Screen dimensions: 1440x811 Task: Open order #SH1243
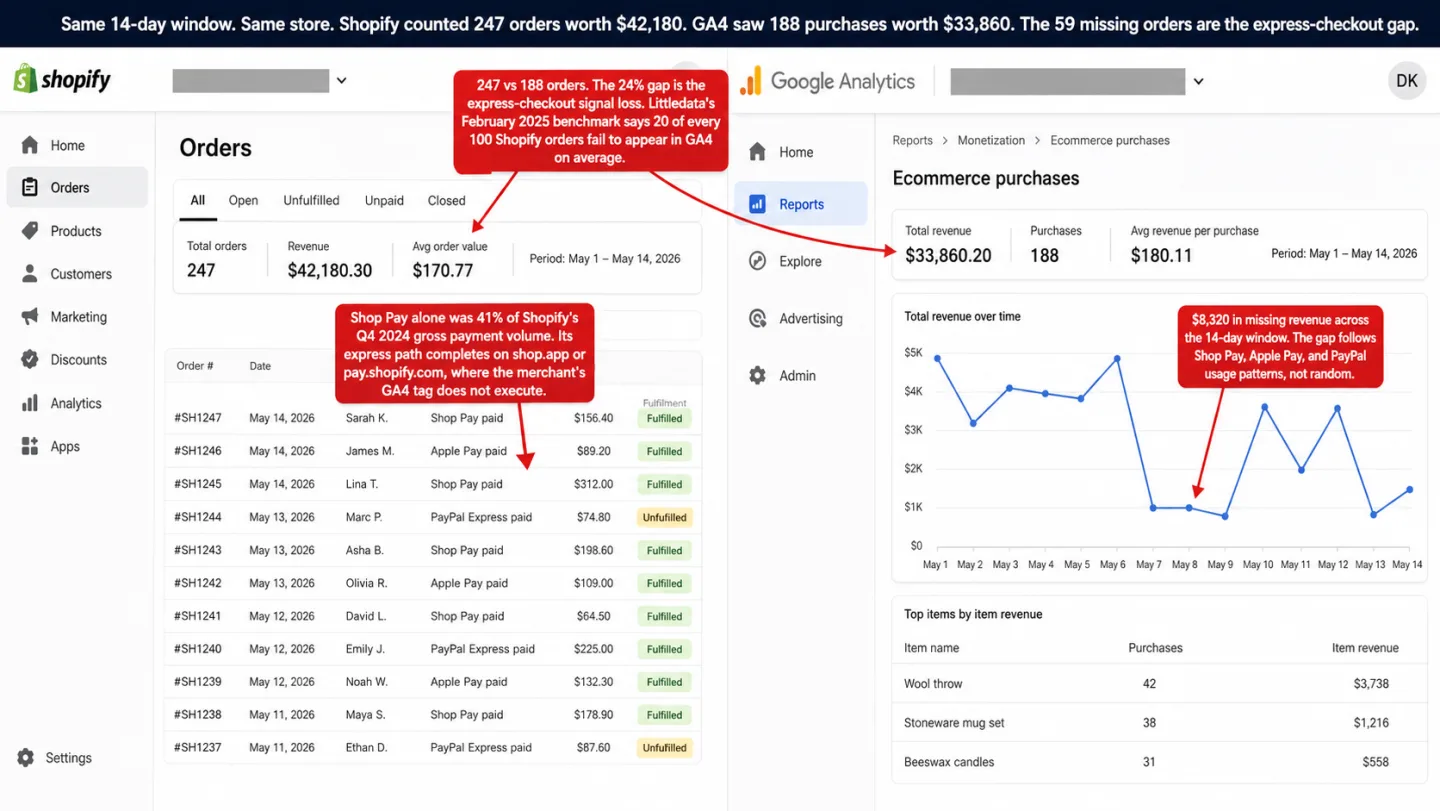click(197, 550)
